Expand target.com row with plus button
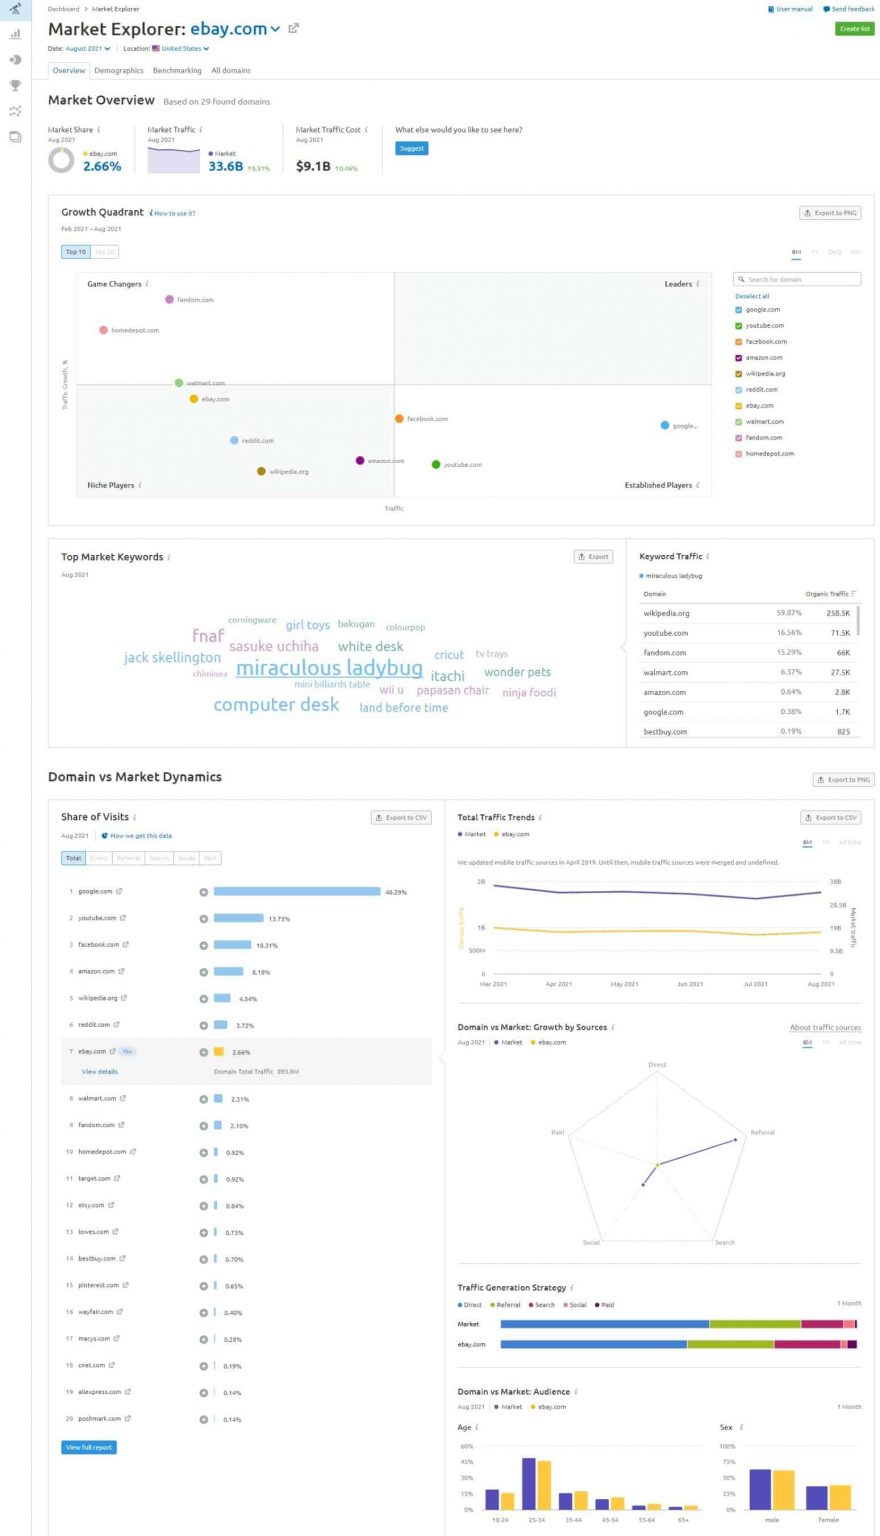 point(204,1179)
